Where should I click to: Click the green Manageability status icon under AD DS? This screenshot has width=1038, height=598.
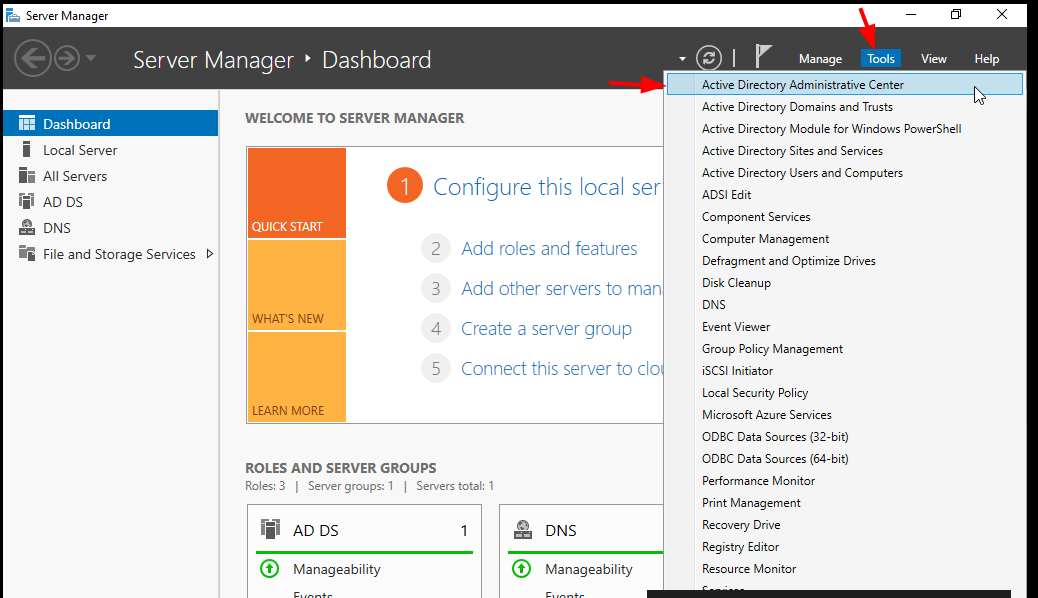pos(269,569)
